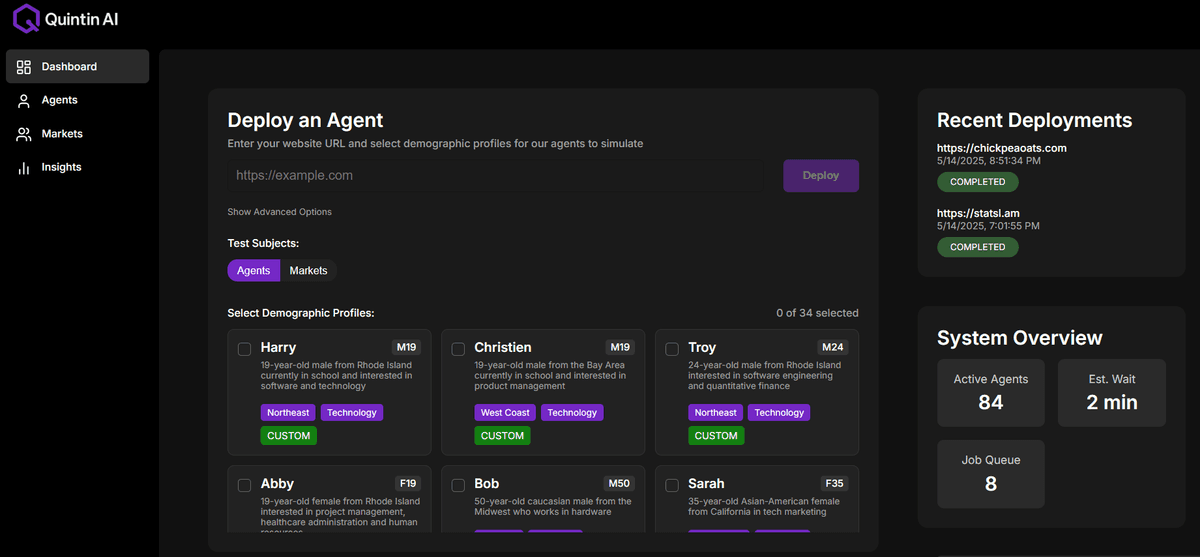Image resolution: width=1200 pixels, height=557 pixels.
Task: Open the chickpeaoats.com recent deployment
Action: (x=1001, y=148)
